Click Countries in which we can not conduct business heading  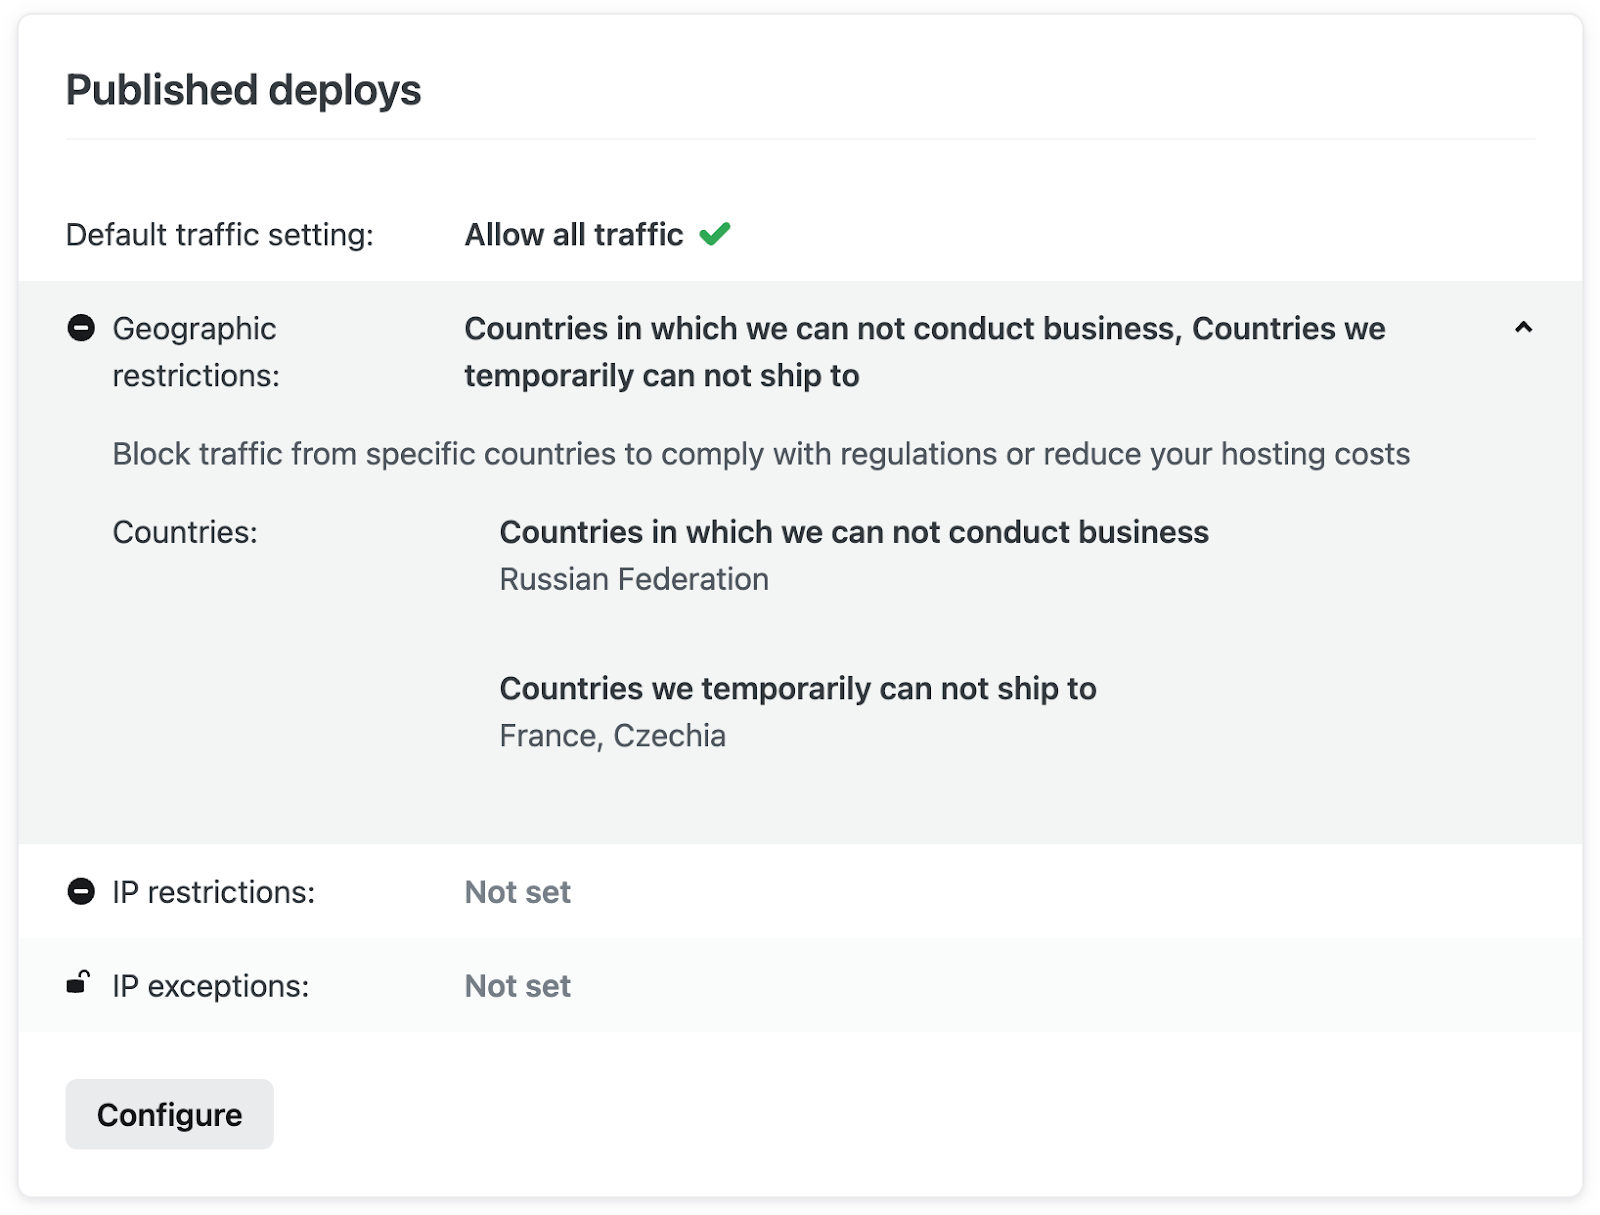(x=853, y=532)
